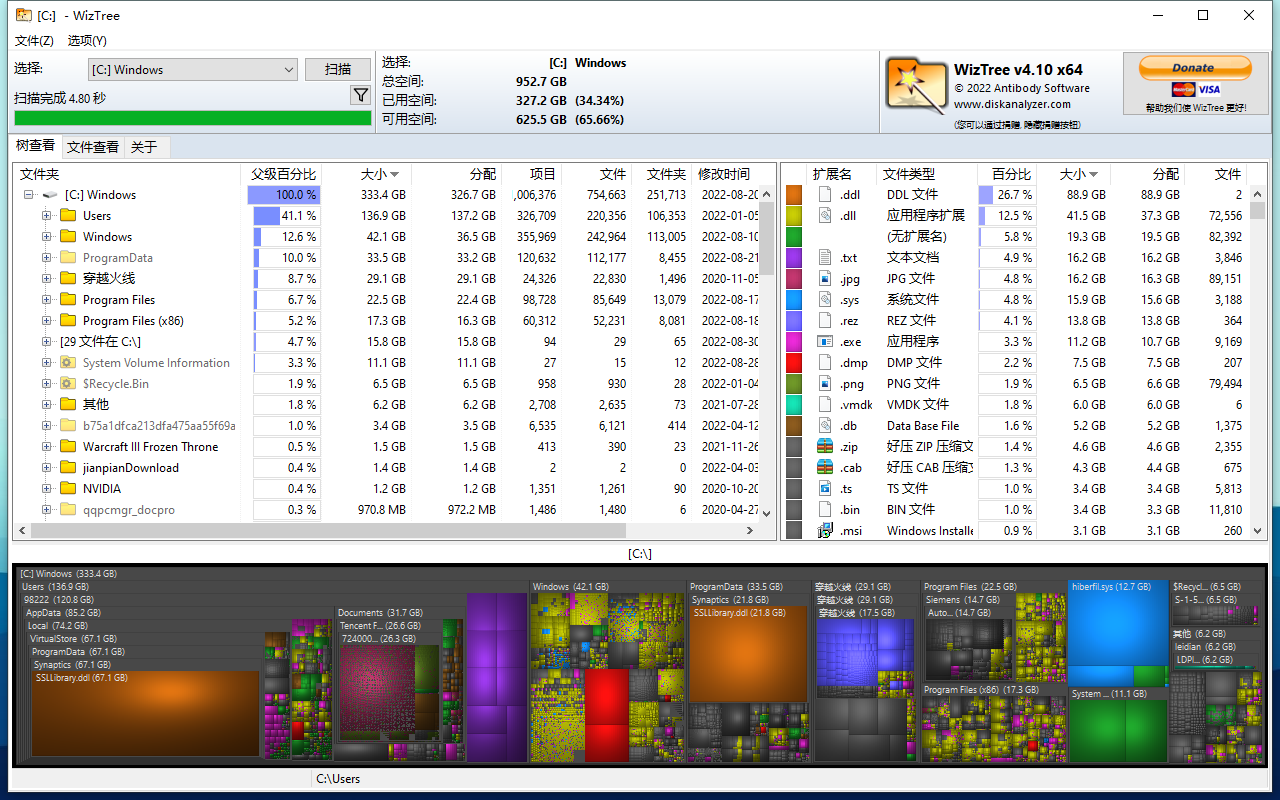Click the .zip archive file icon
The width and height of the screenshot is (1280, 800).
825,447
